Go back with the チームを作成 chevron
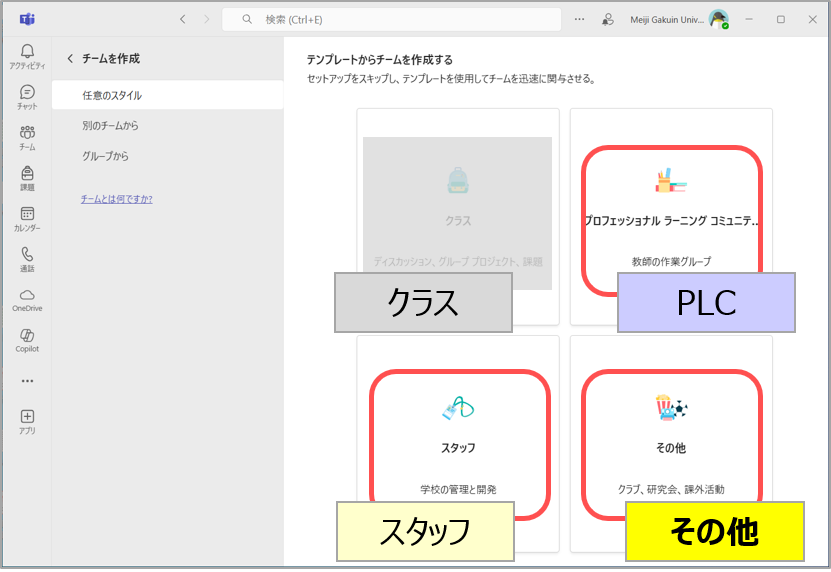This screenshot has height=572, width=831. (x=70, y=59)
